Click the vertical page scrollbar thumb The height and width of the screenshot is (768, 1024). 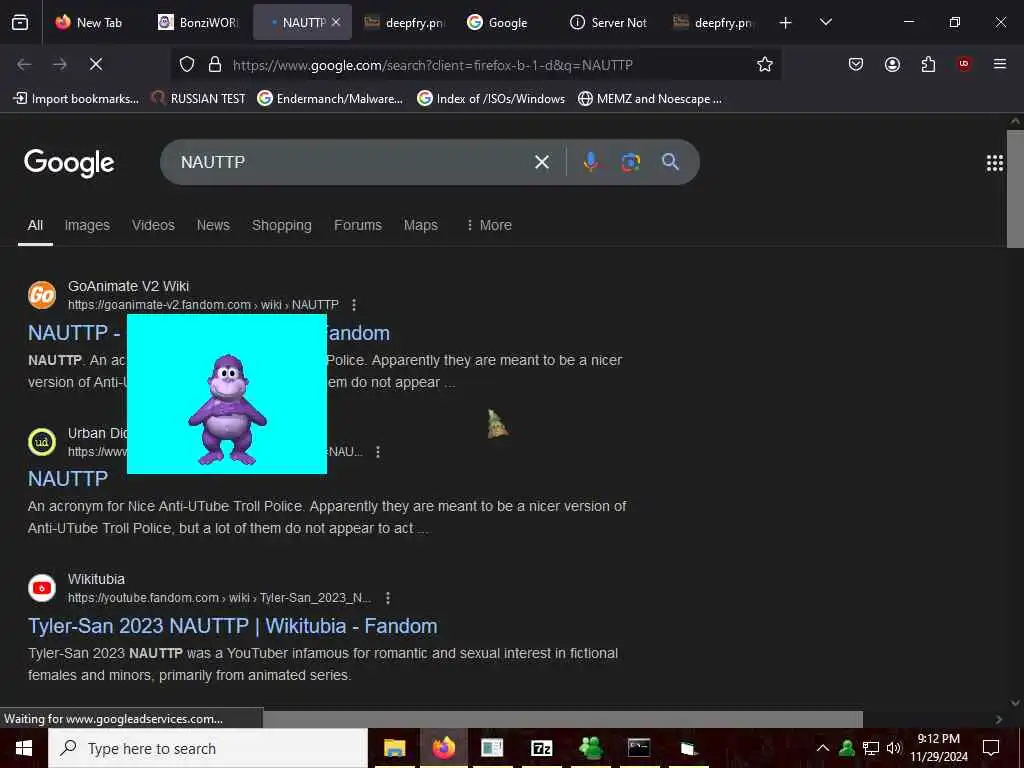[x=1015, y=189]
